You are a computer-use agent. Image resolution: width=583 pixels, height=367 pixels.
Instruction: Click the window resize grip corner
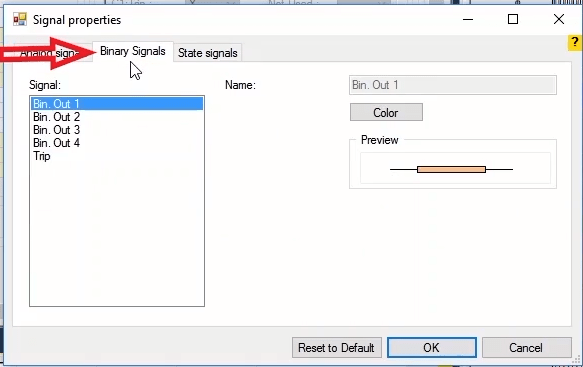(577, 360)
